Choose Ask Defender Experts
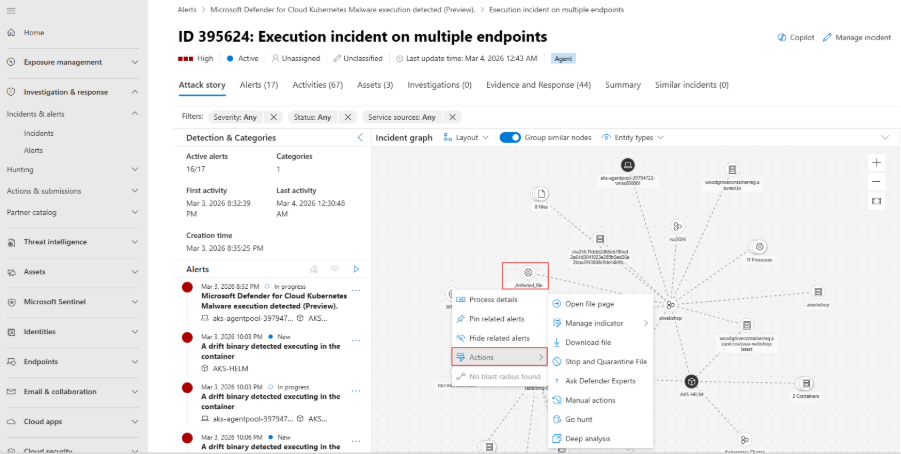 coord(600,381)
